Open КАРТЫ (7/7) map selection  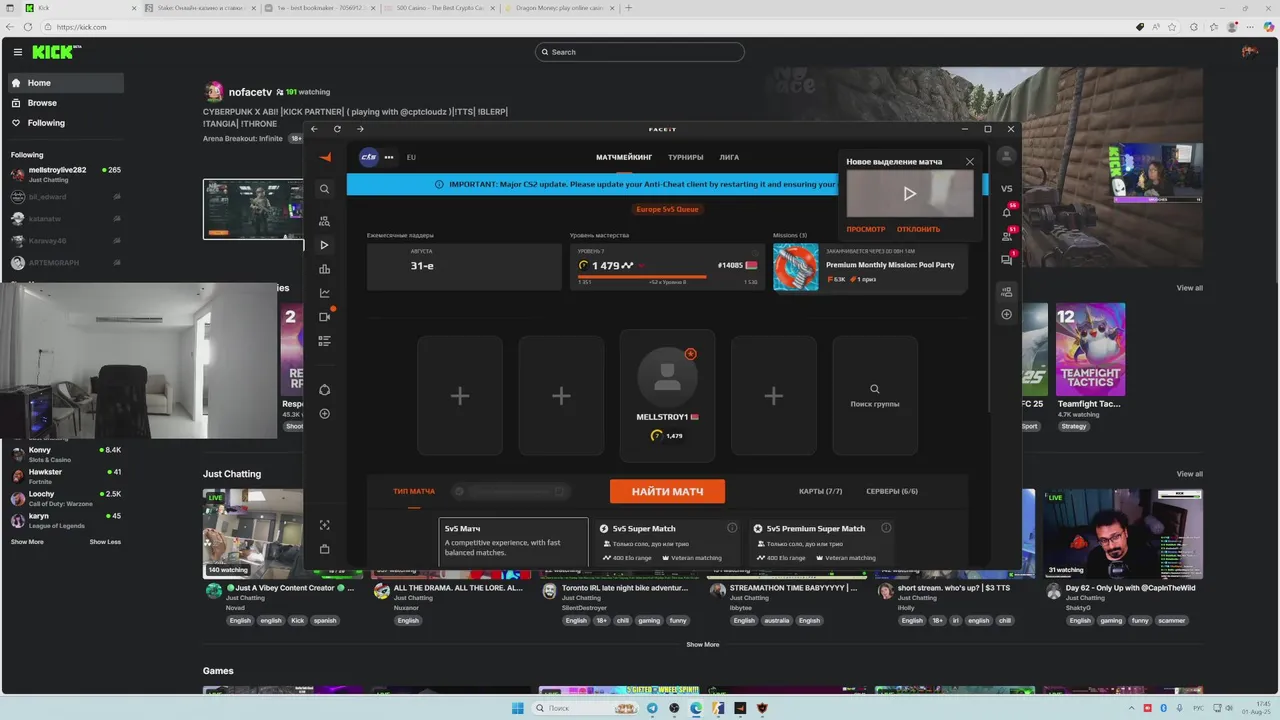(x=821, y=491)
